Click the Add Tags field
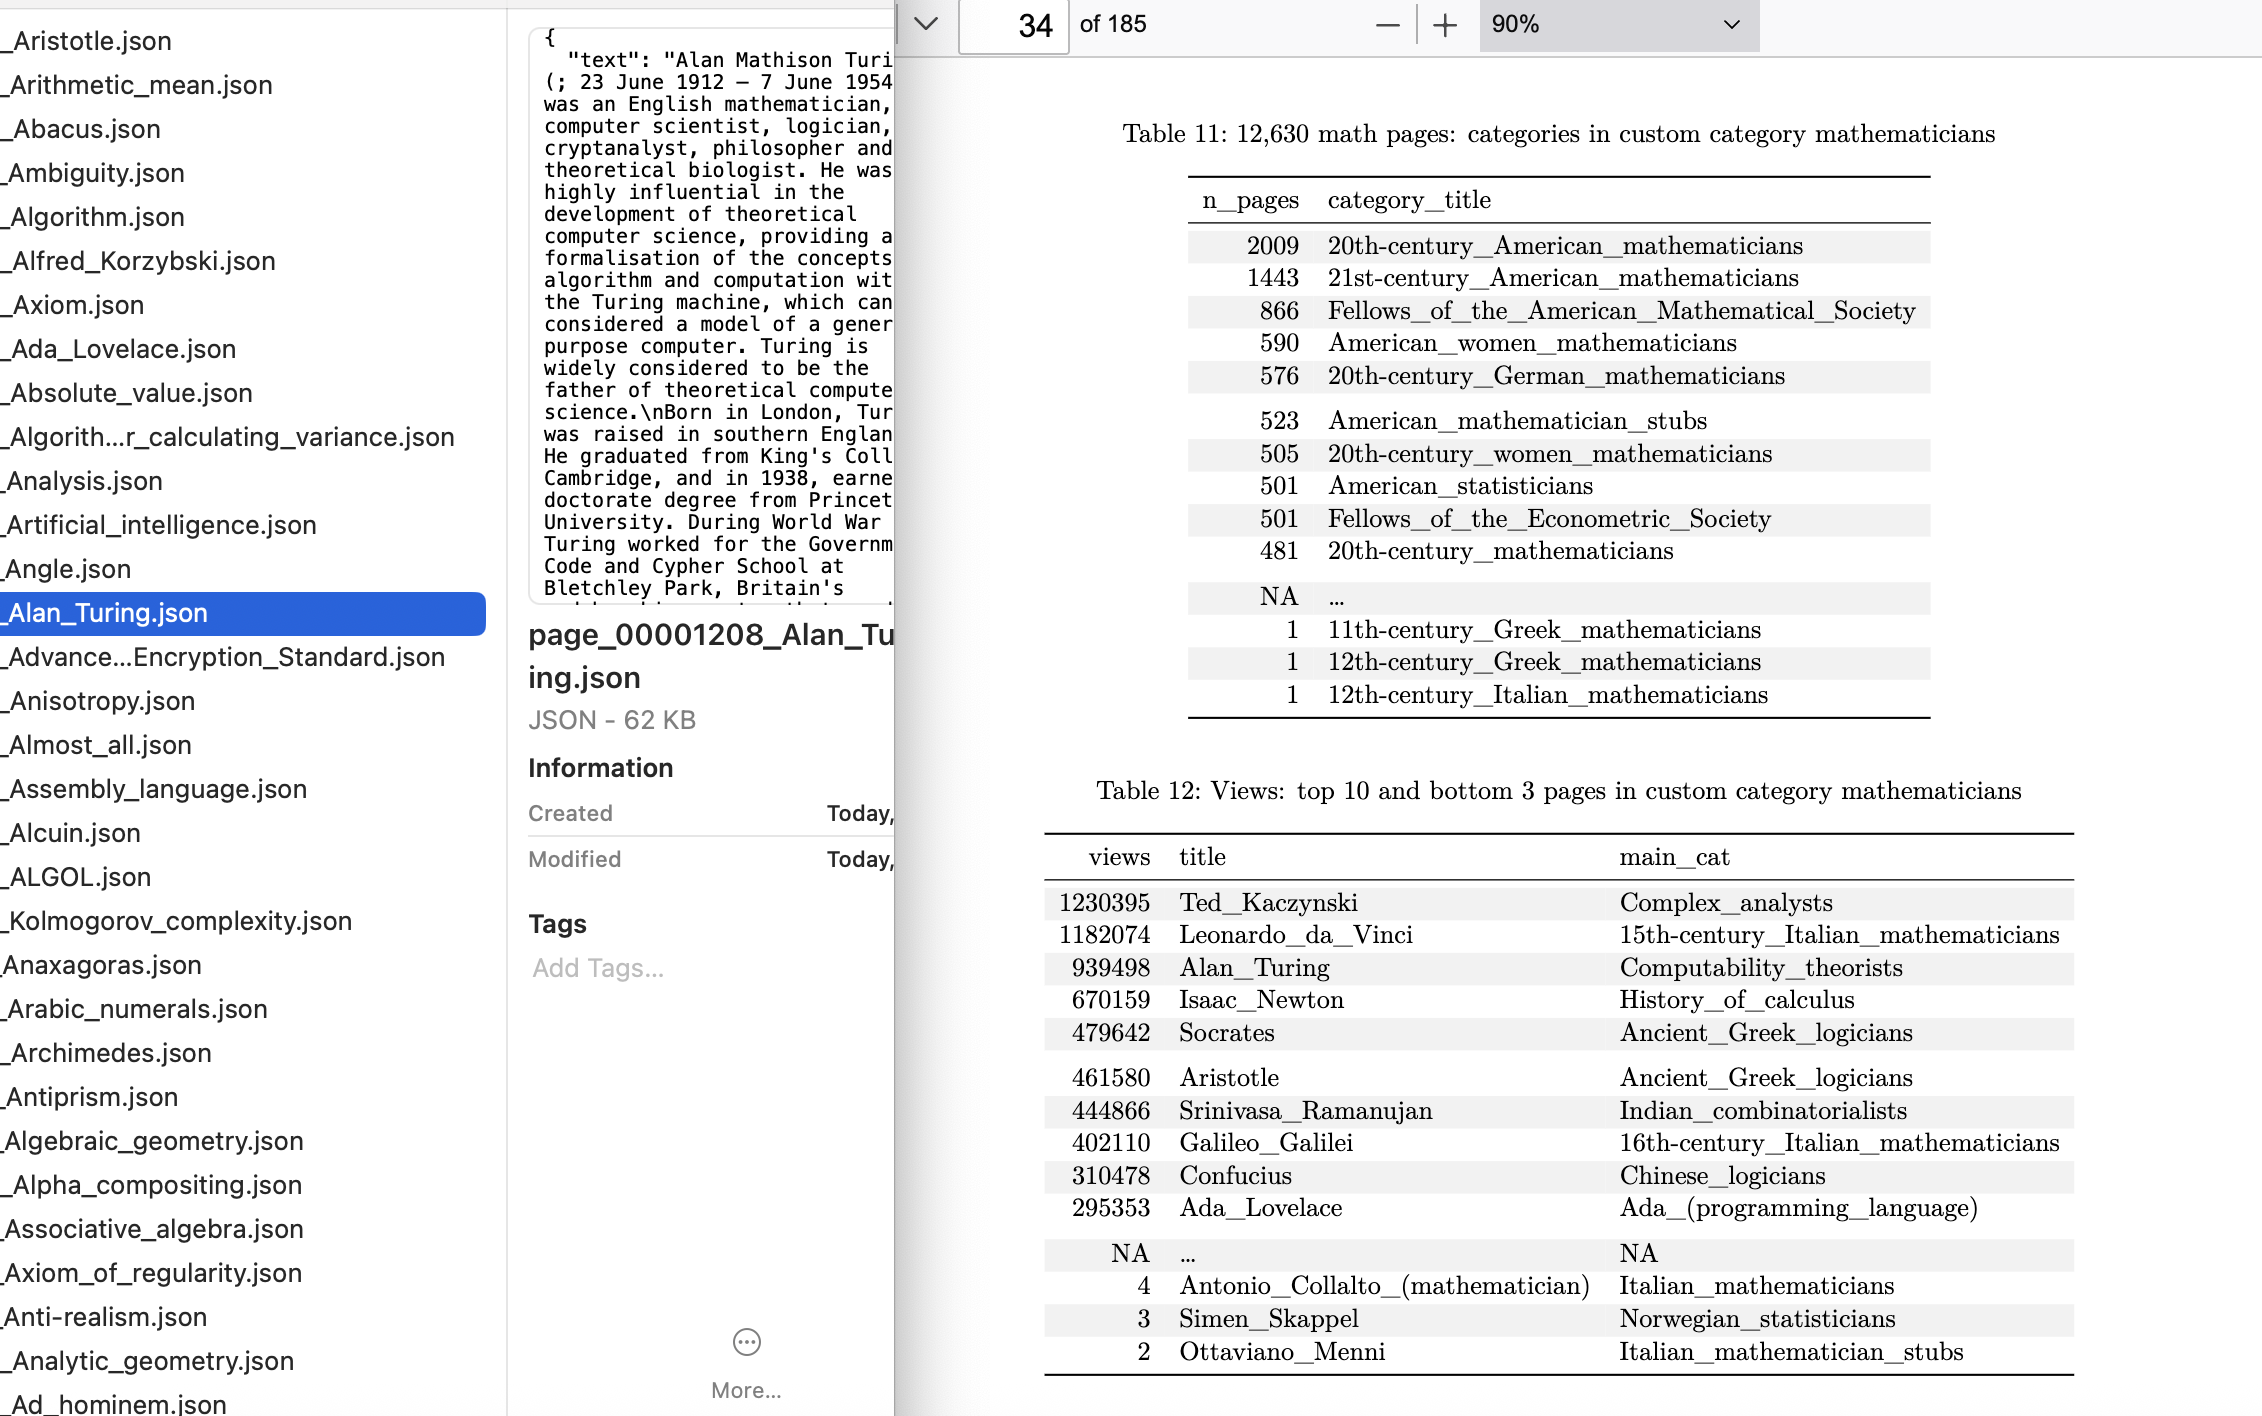2262x1416 pixels. (x=598, y=968)
